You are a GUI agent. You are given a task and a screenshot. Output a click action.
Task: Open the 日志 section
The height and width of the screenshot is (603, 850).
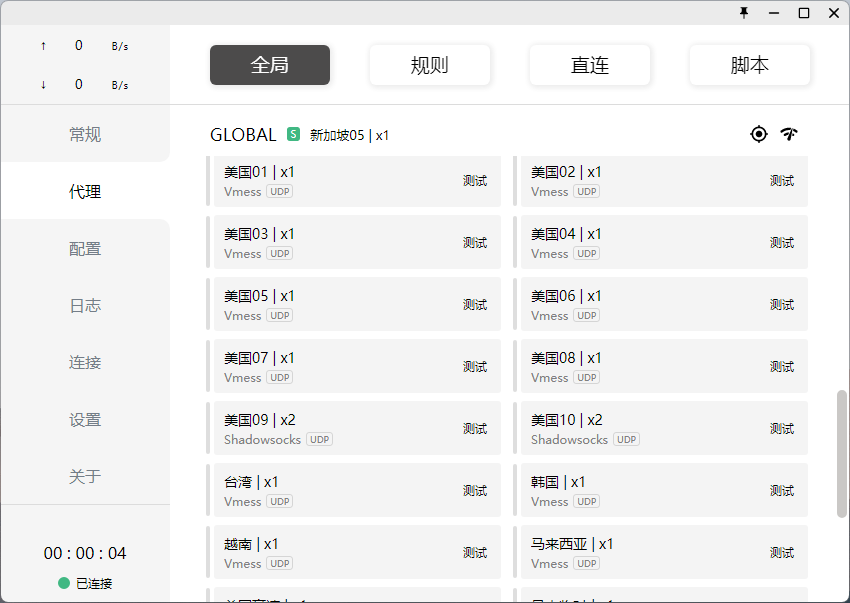pos(85,305)
